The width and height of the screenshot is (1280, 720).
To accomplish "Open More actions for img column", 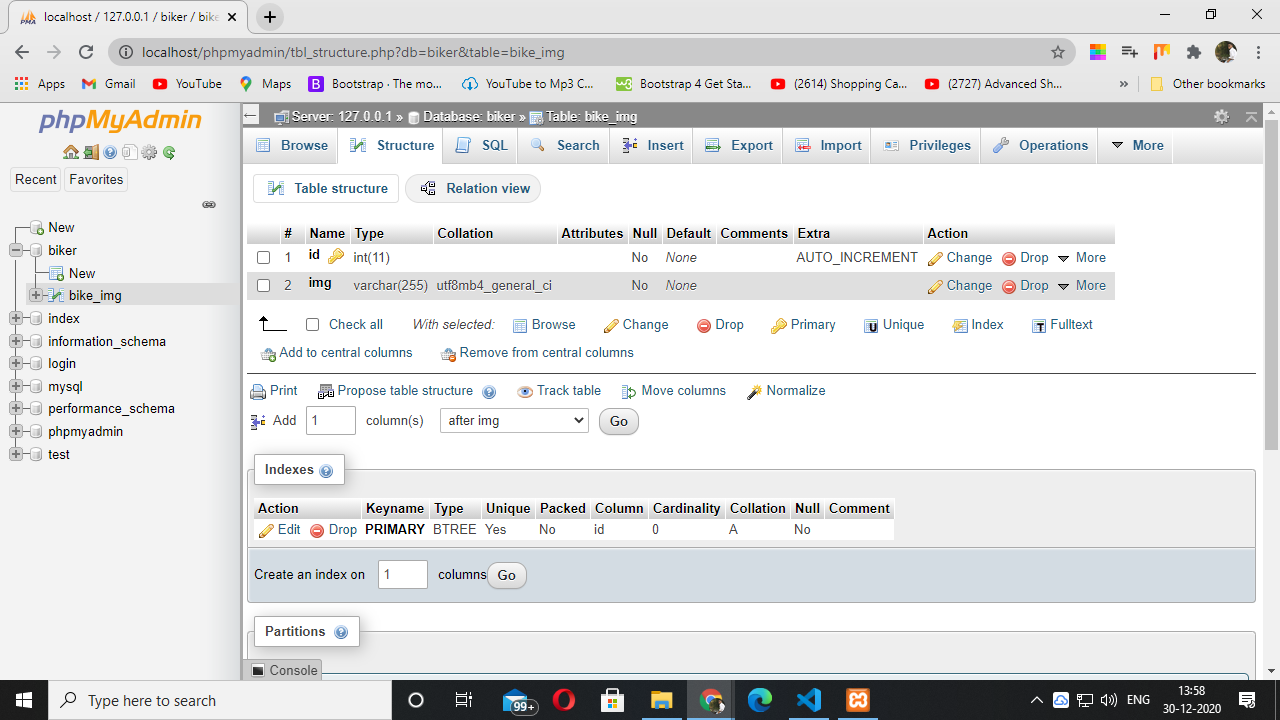I will (x=1081, y=285).
